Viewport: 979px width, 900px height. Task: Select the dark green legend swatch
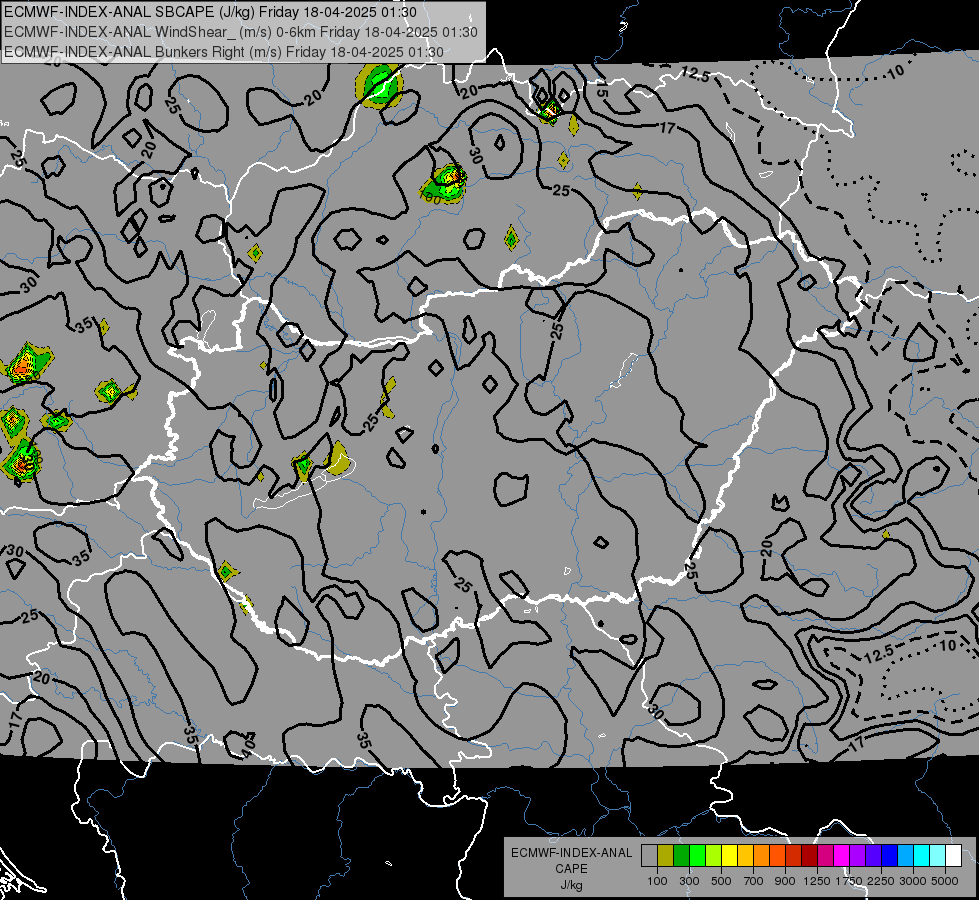[x=681, y=856]
